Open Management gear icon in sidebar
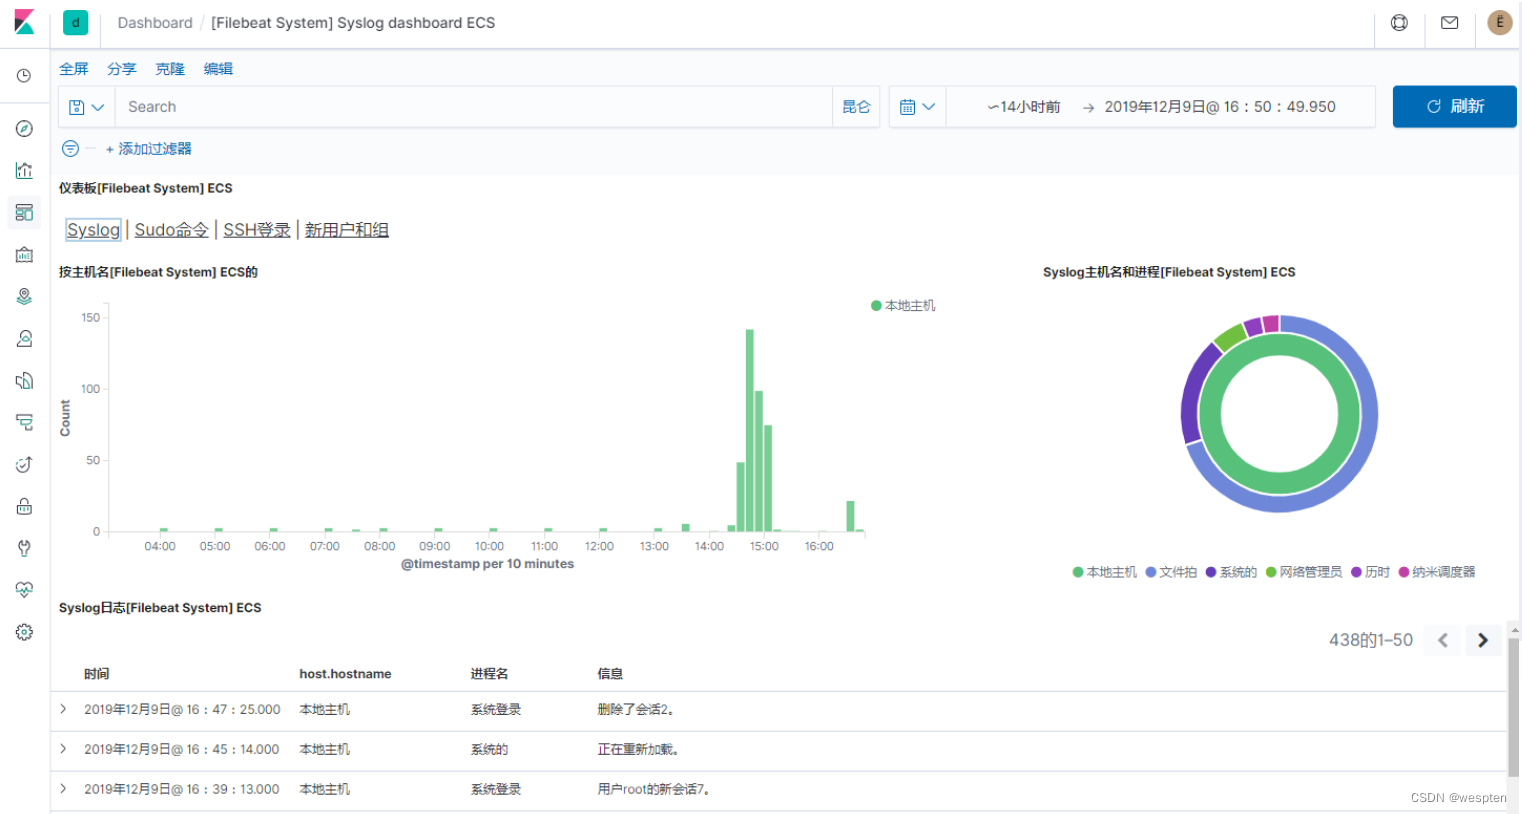1522x814 pixels. coord(24,632)
